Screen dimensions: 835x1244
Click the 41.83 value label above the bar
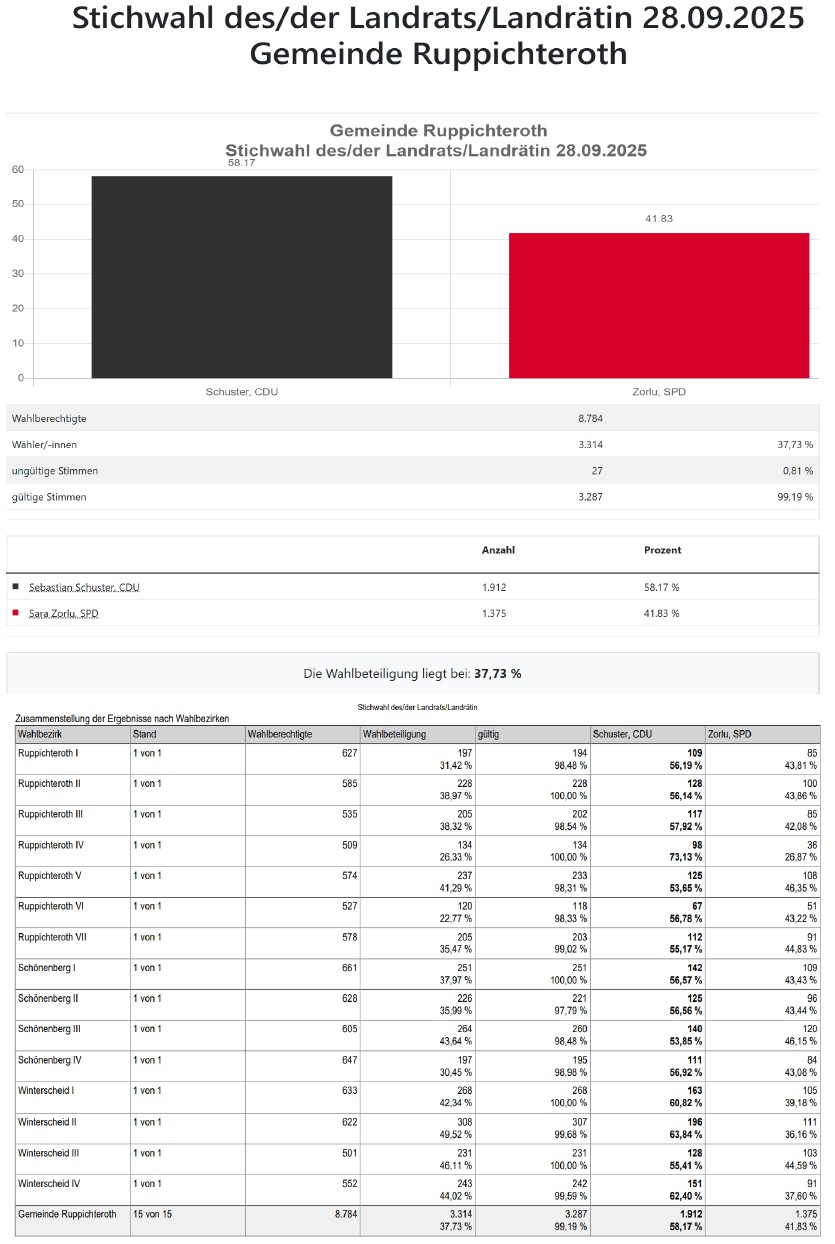(x=659, y=219)
